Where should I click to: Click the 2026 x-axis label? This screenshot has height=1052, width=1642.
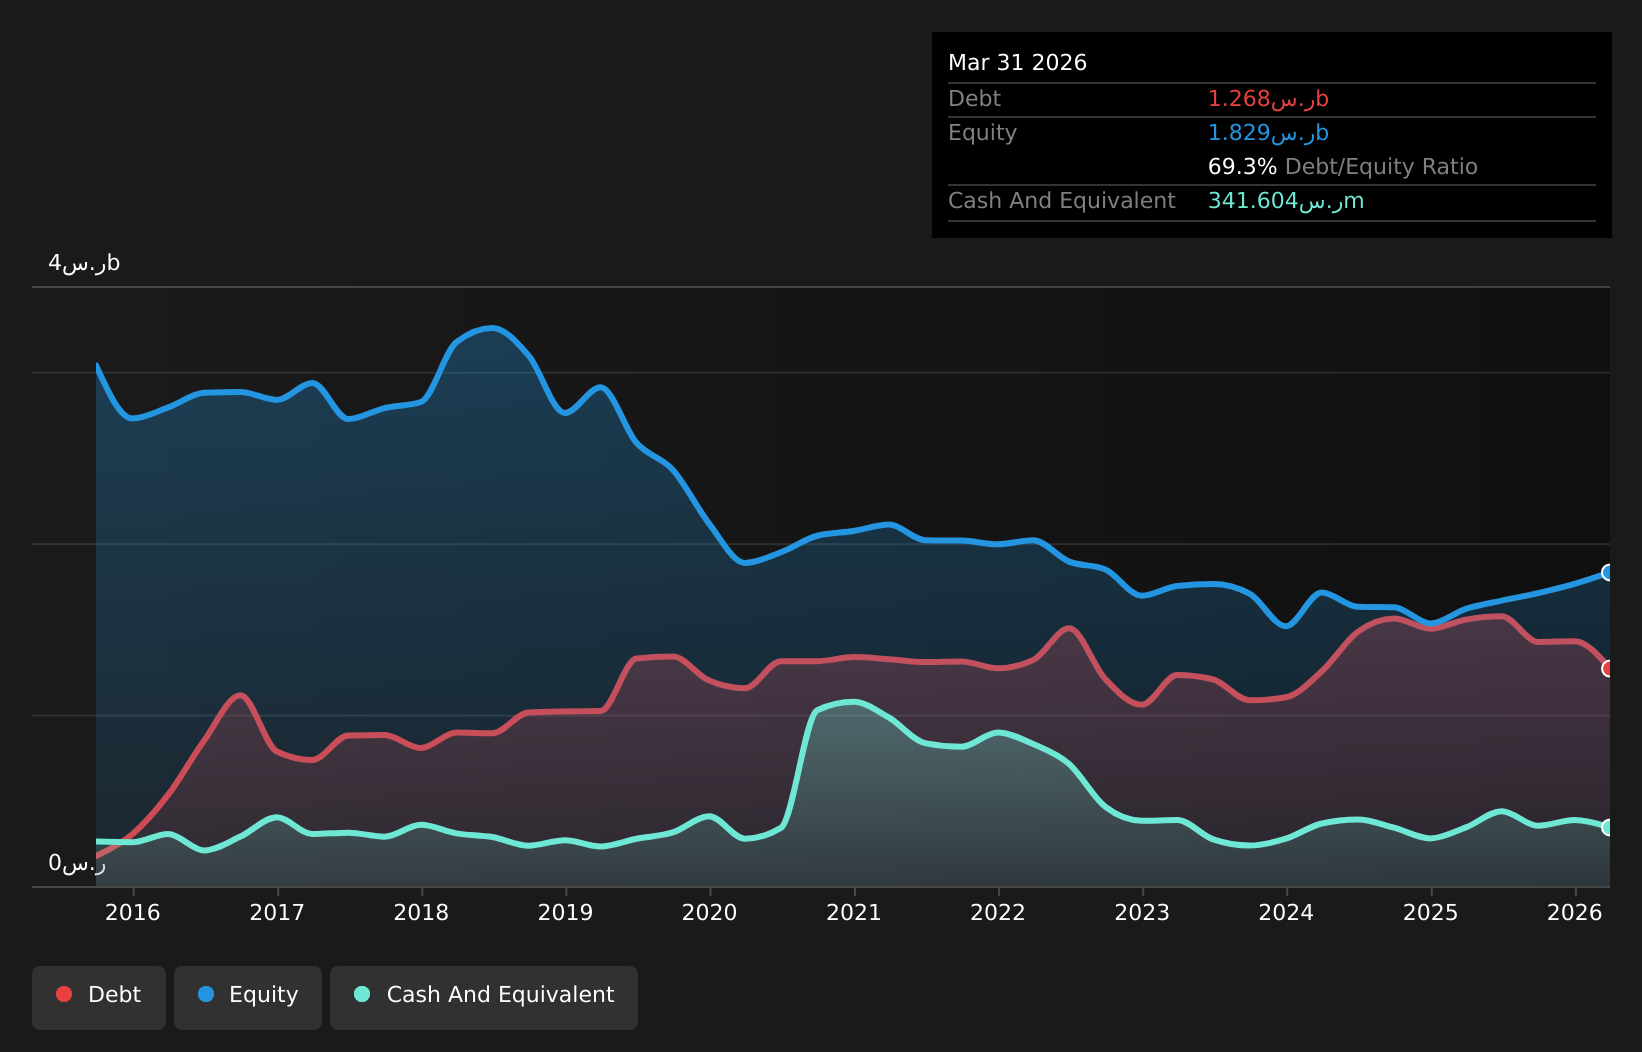click(x=1575, y=912)
